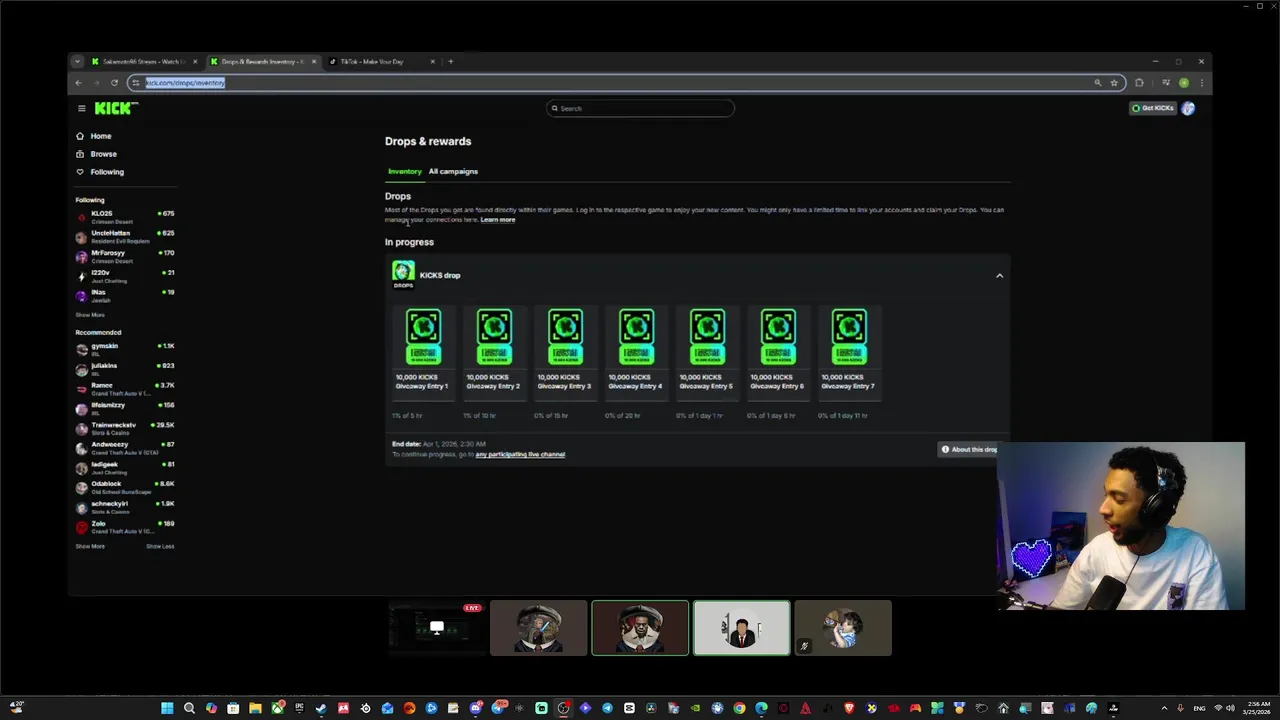1280x720 pixels.
Task: Open recommended channel Odablock
Action: pyautogui.click(x=125, y=487)
